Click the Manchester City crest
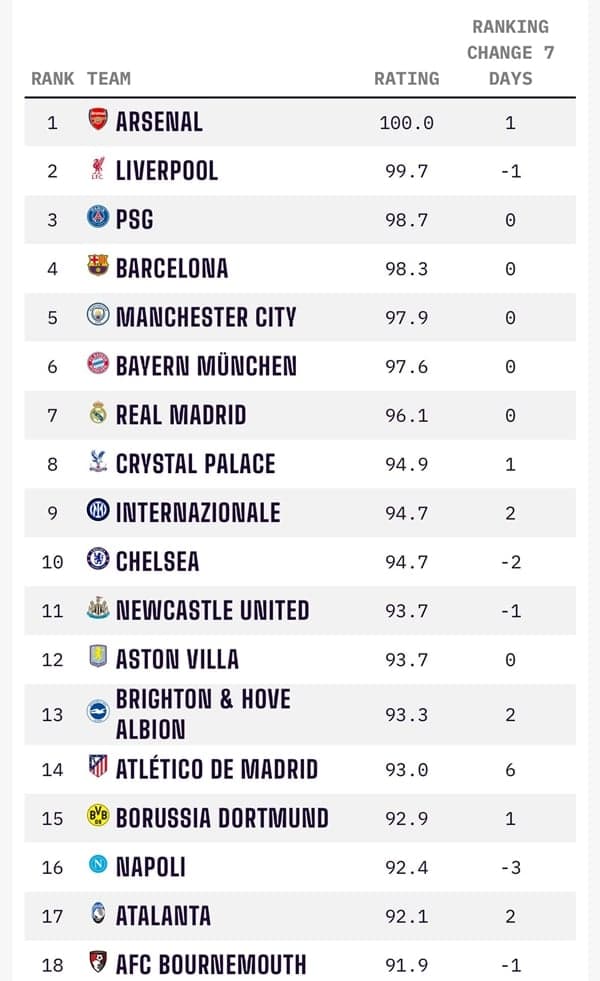The height and width of the screenshot is (981, 600). 97,316
